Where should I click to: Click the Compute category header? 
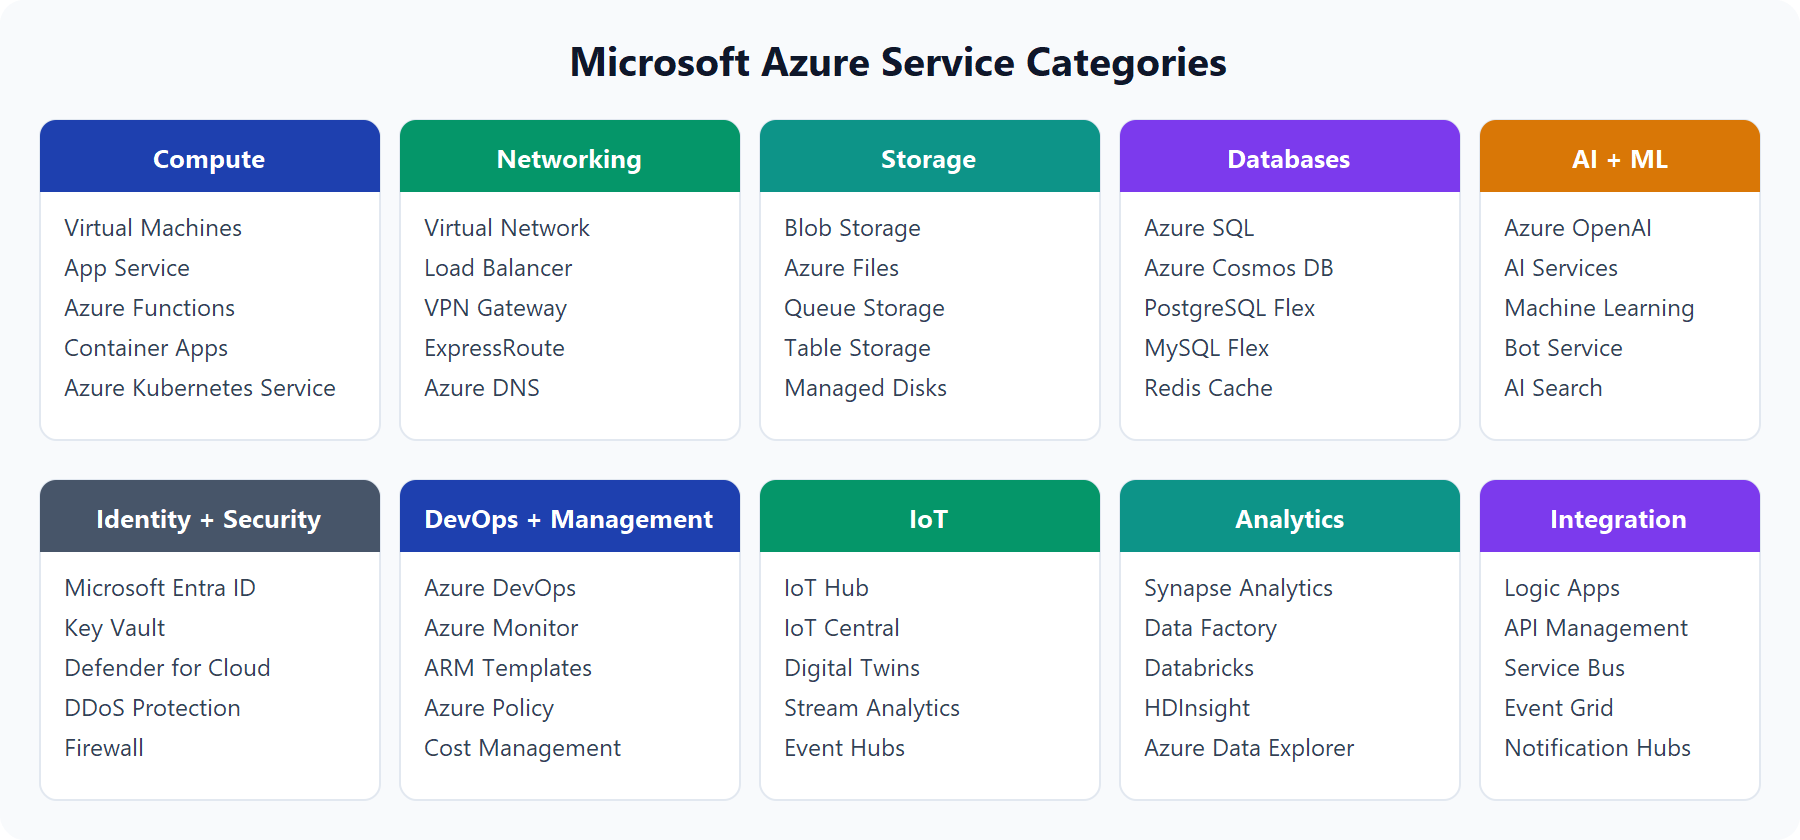tap(210, 157)
